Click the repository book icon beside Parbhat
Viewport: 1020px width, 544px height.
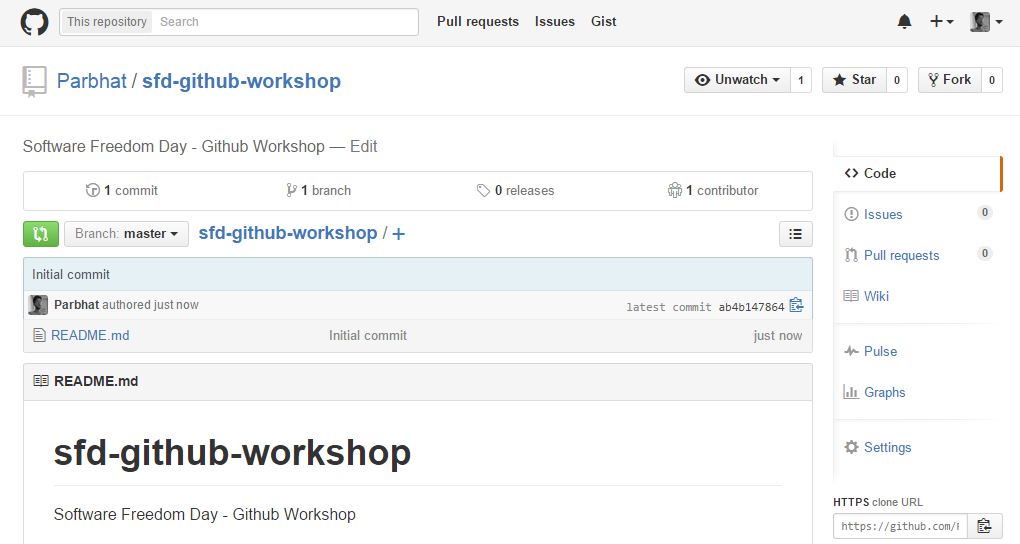click(34, 81)
